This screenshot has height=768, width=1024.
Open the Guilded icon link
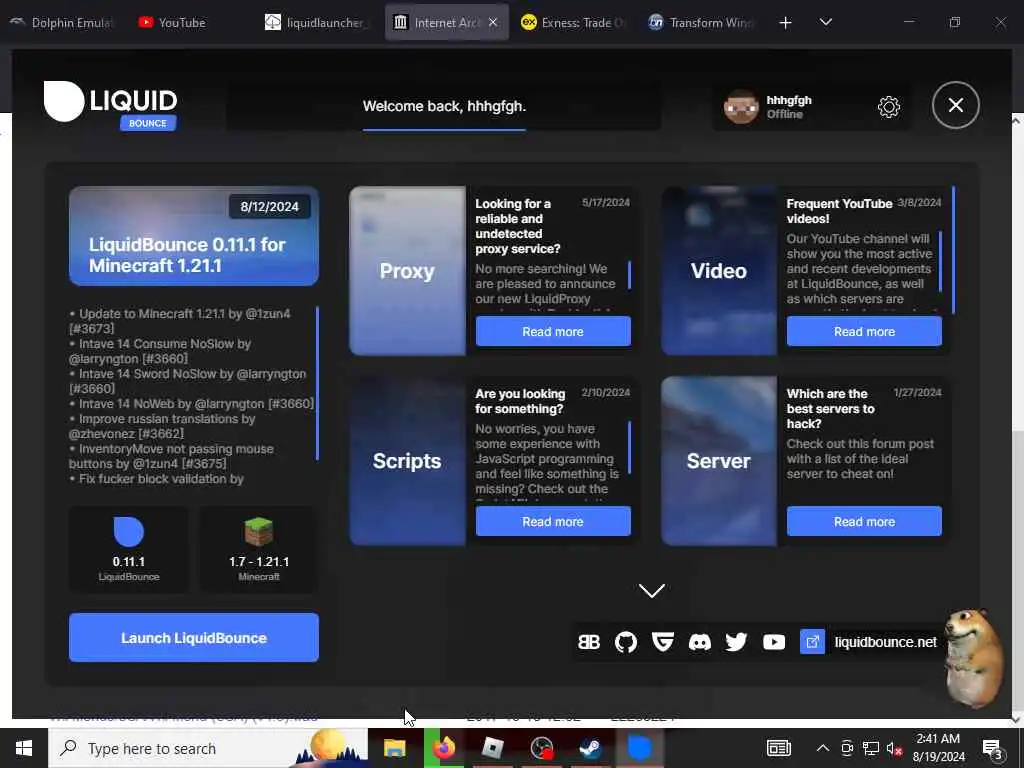tap(663, 642)
